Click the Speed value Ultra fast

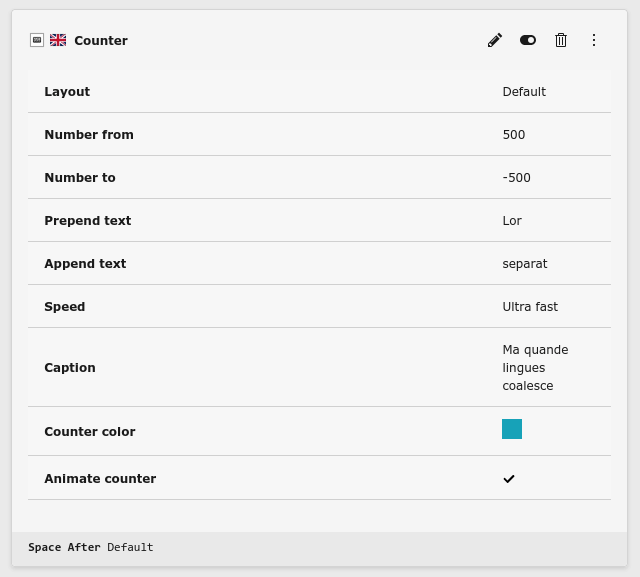[x=530, y=307]
